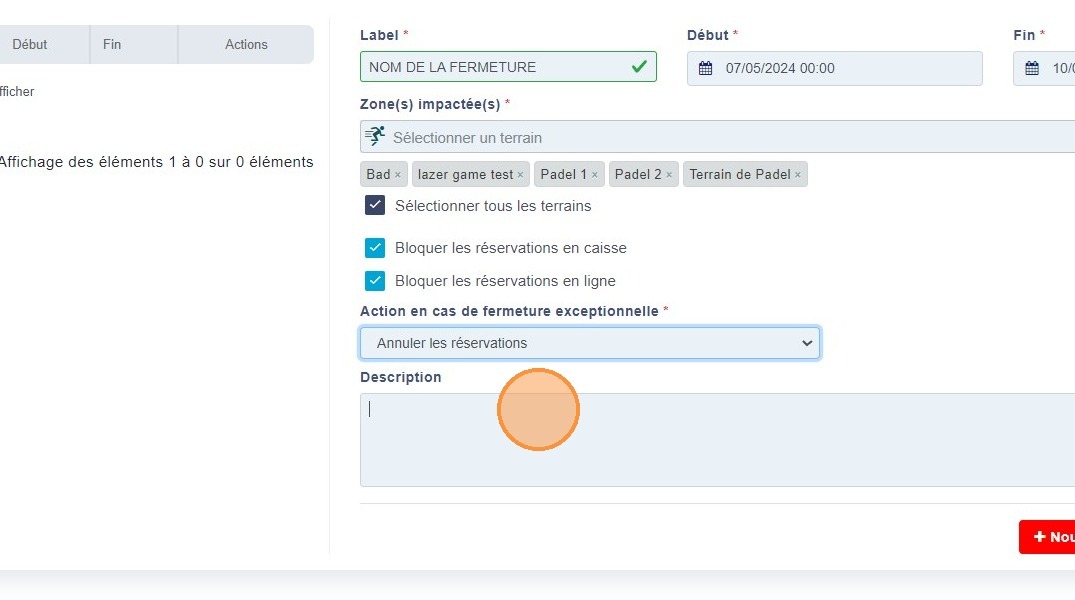Viewport: 1075px width, 600px height.
Task: Uncheck Sélectionner tous les terrains
Action: [x=375, y=206]
